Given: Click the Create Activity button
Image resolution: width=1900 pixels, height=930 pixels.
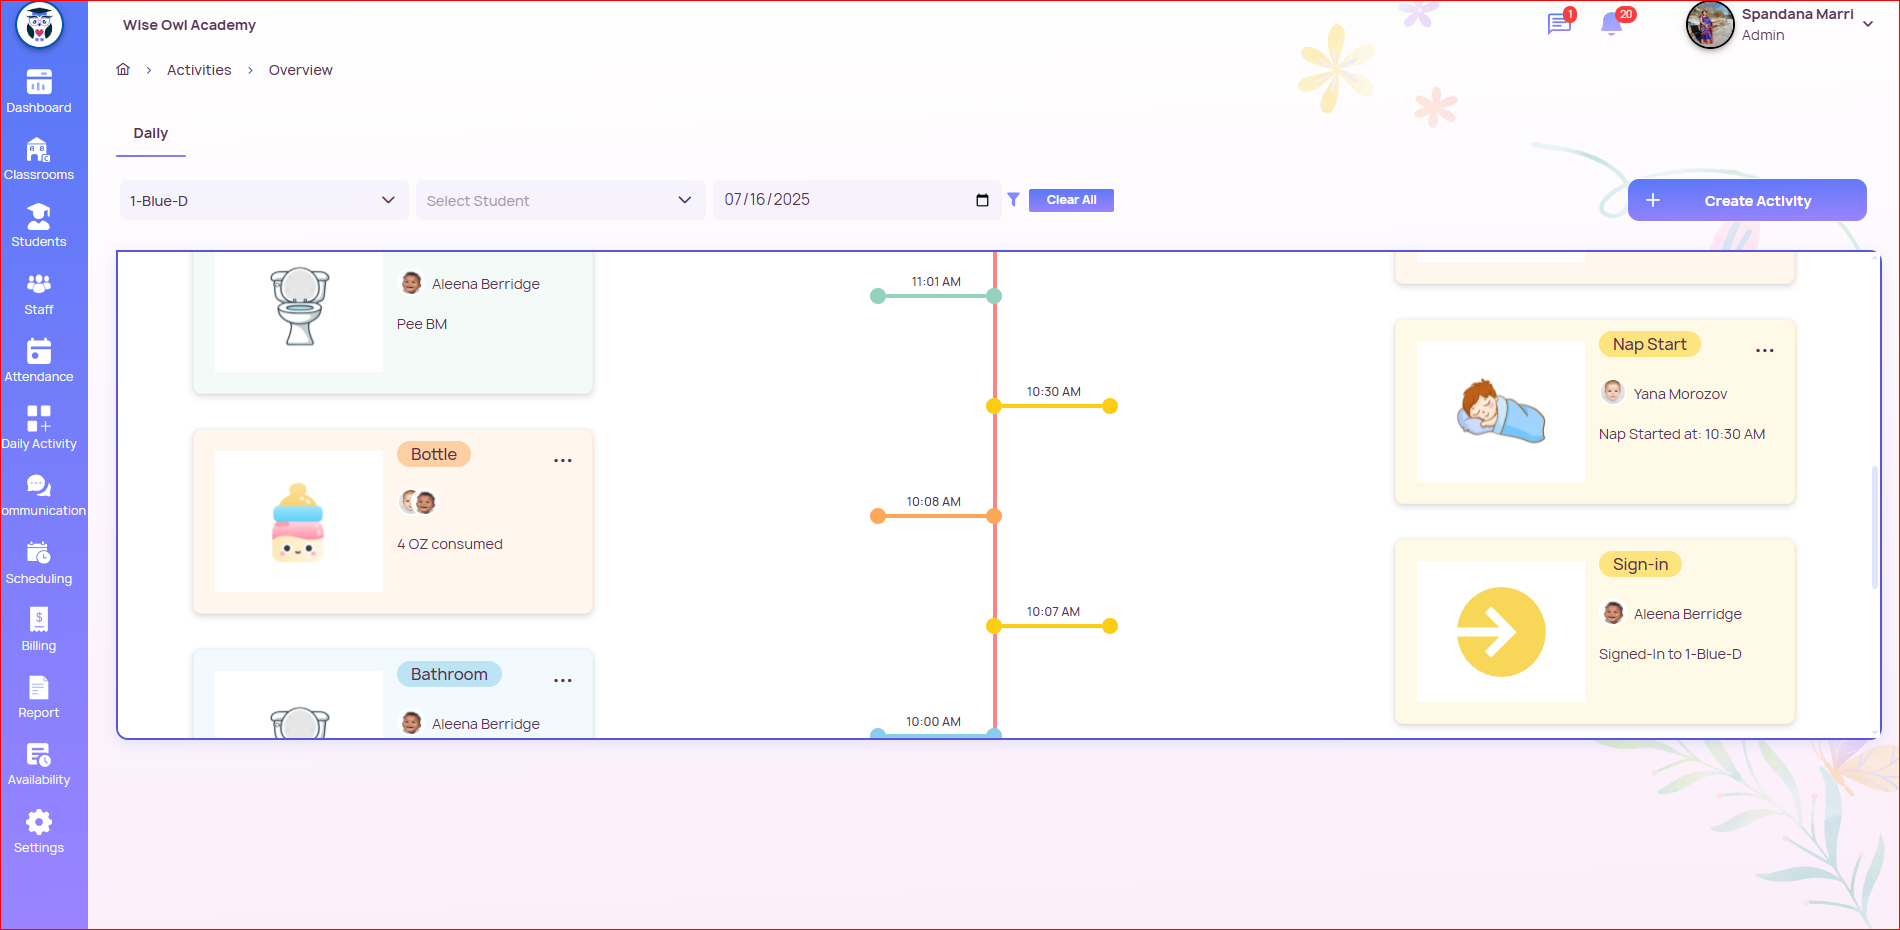Looking at the screenshot, I should coord(1746,200).
